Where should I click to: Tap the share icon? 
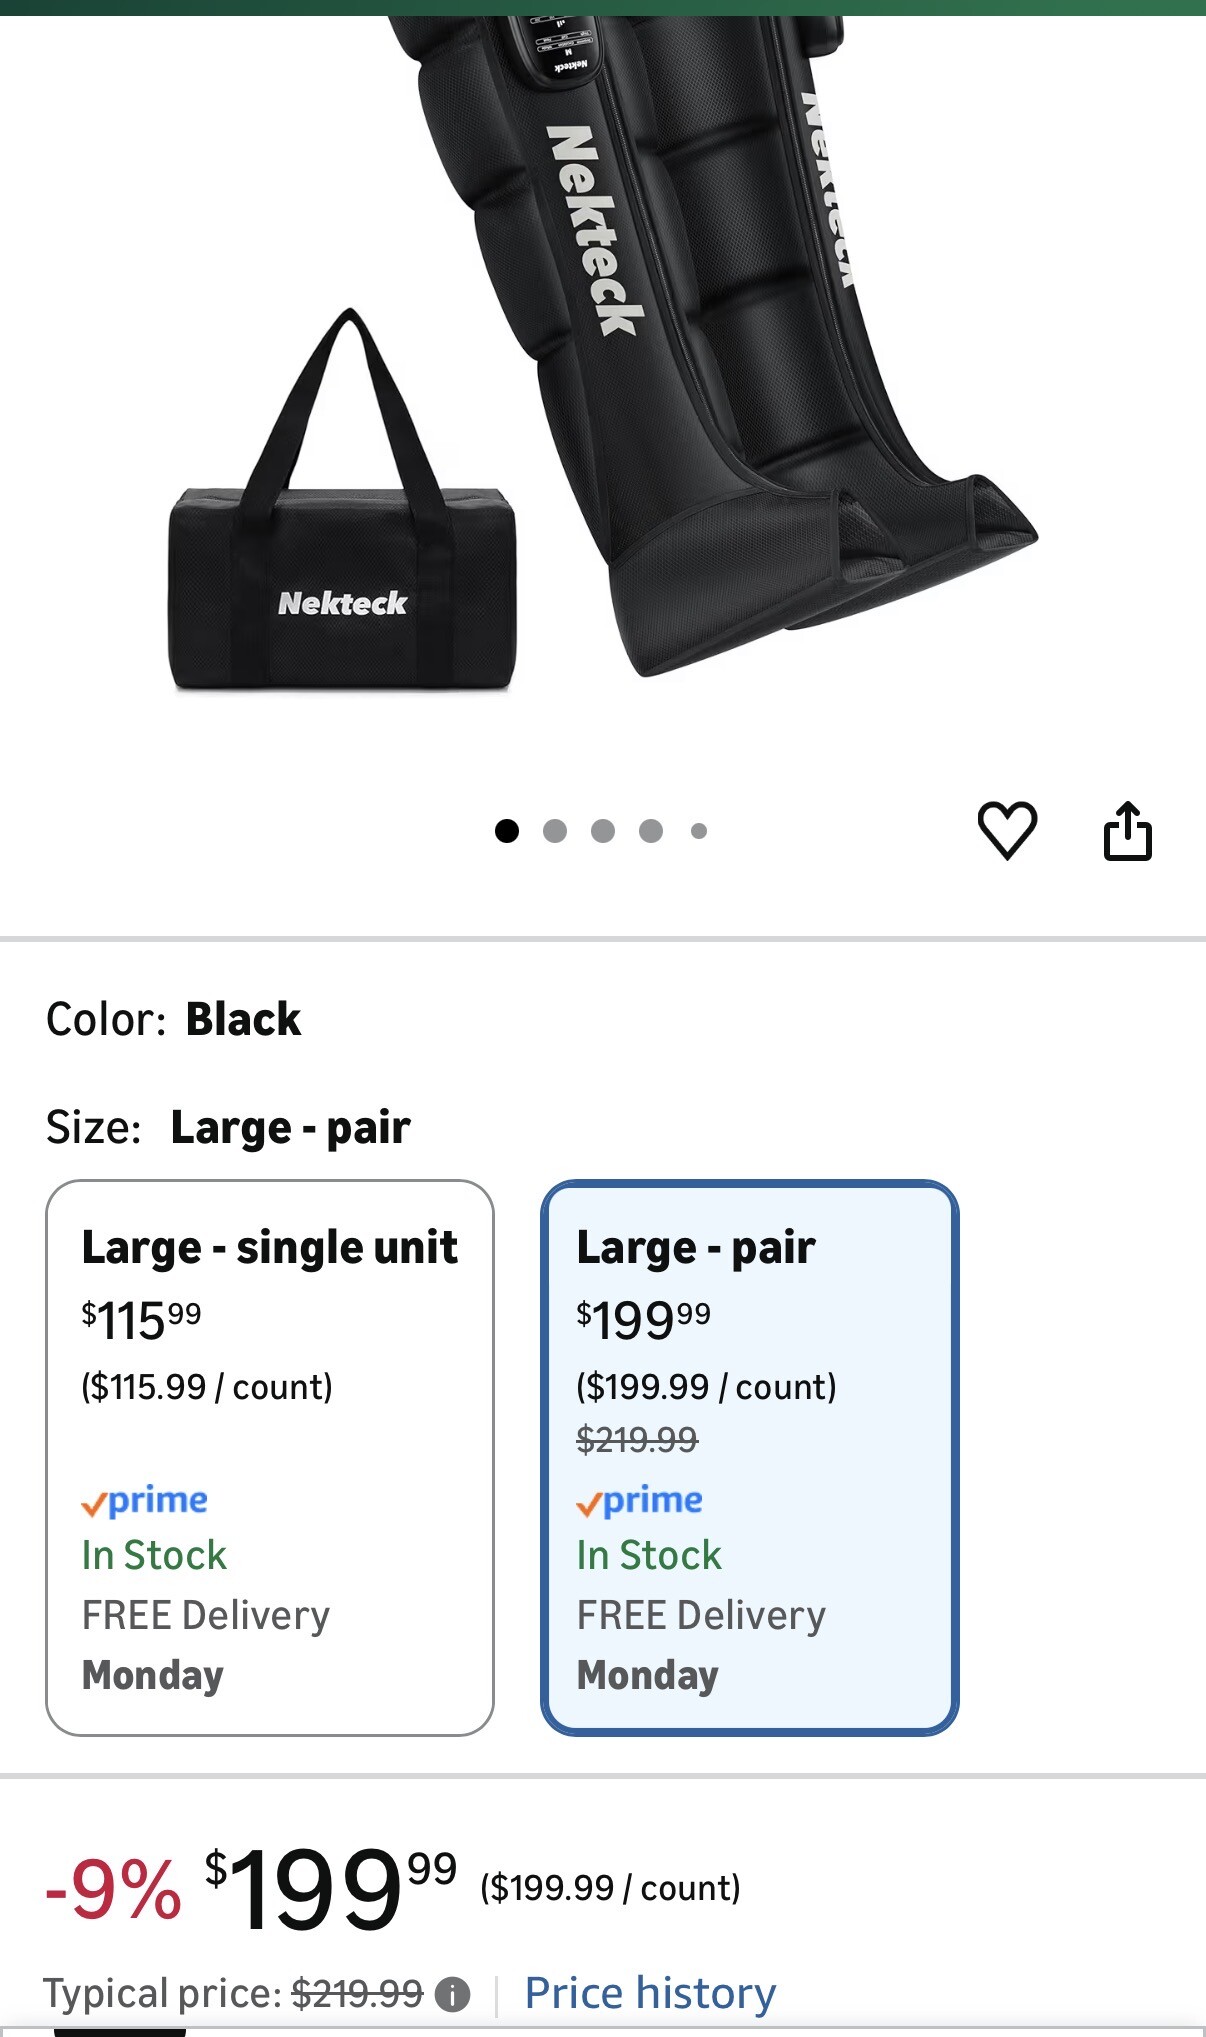click(1127, 831)
